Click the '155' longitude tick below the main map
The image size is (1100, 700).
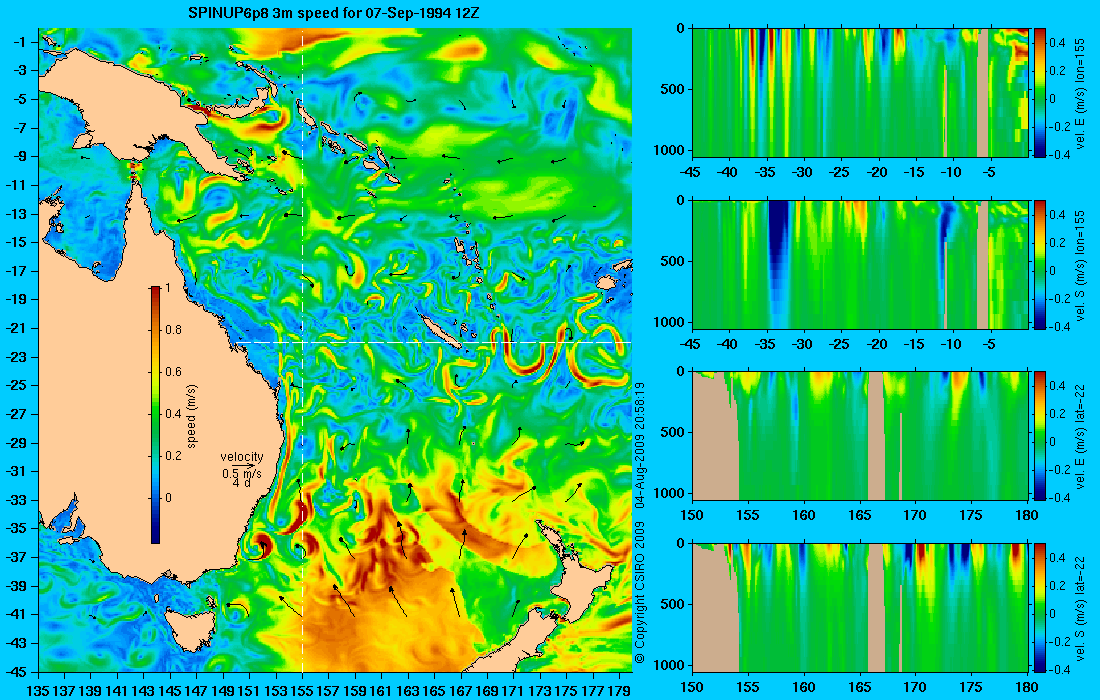302,691
